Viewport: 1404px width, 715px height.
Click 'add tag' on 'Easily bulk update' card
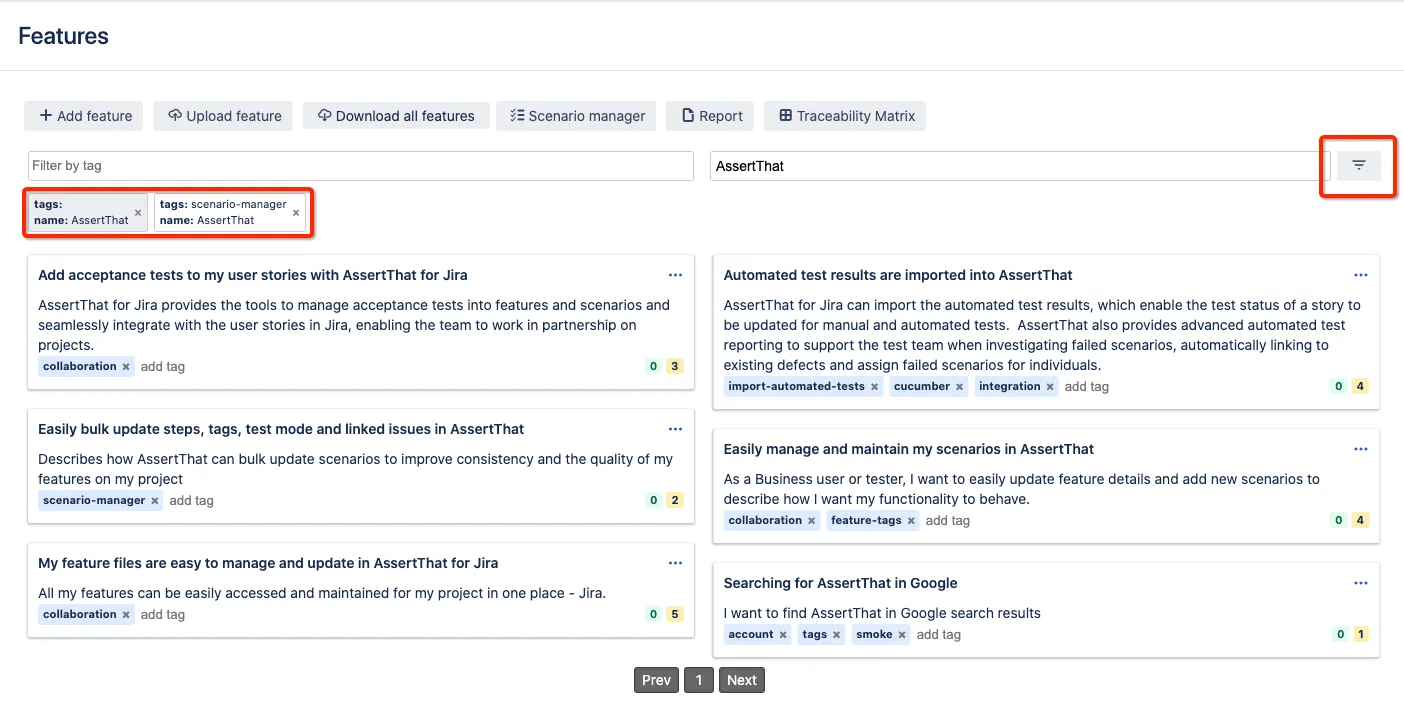click(191, 501)
